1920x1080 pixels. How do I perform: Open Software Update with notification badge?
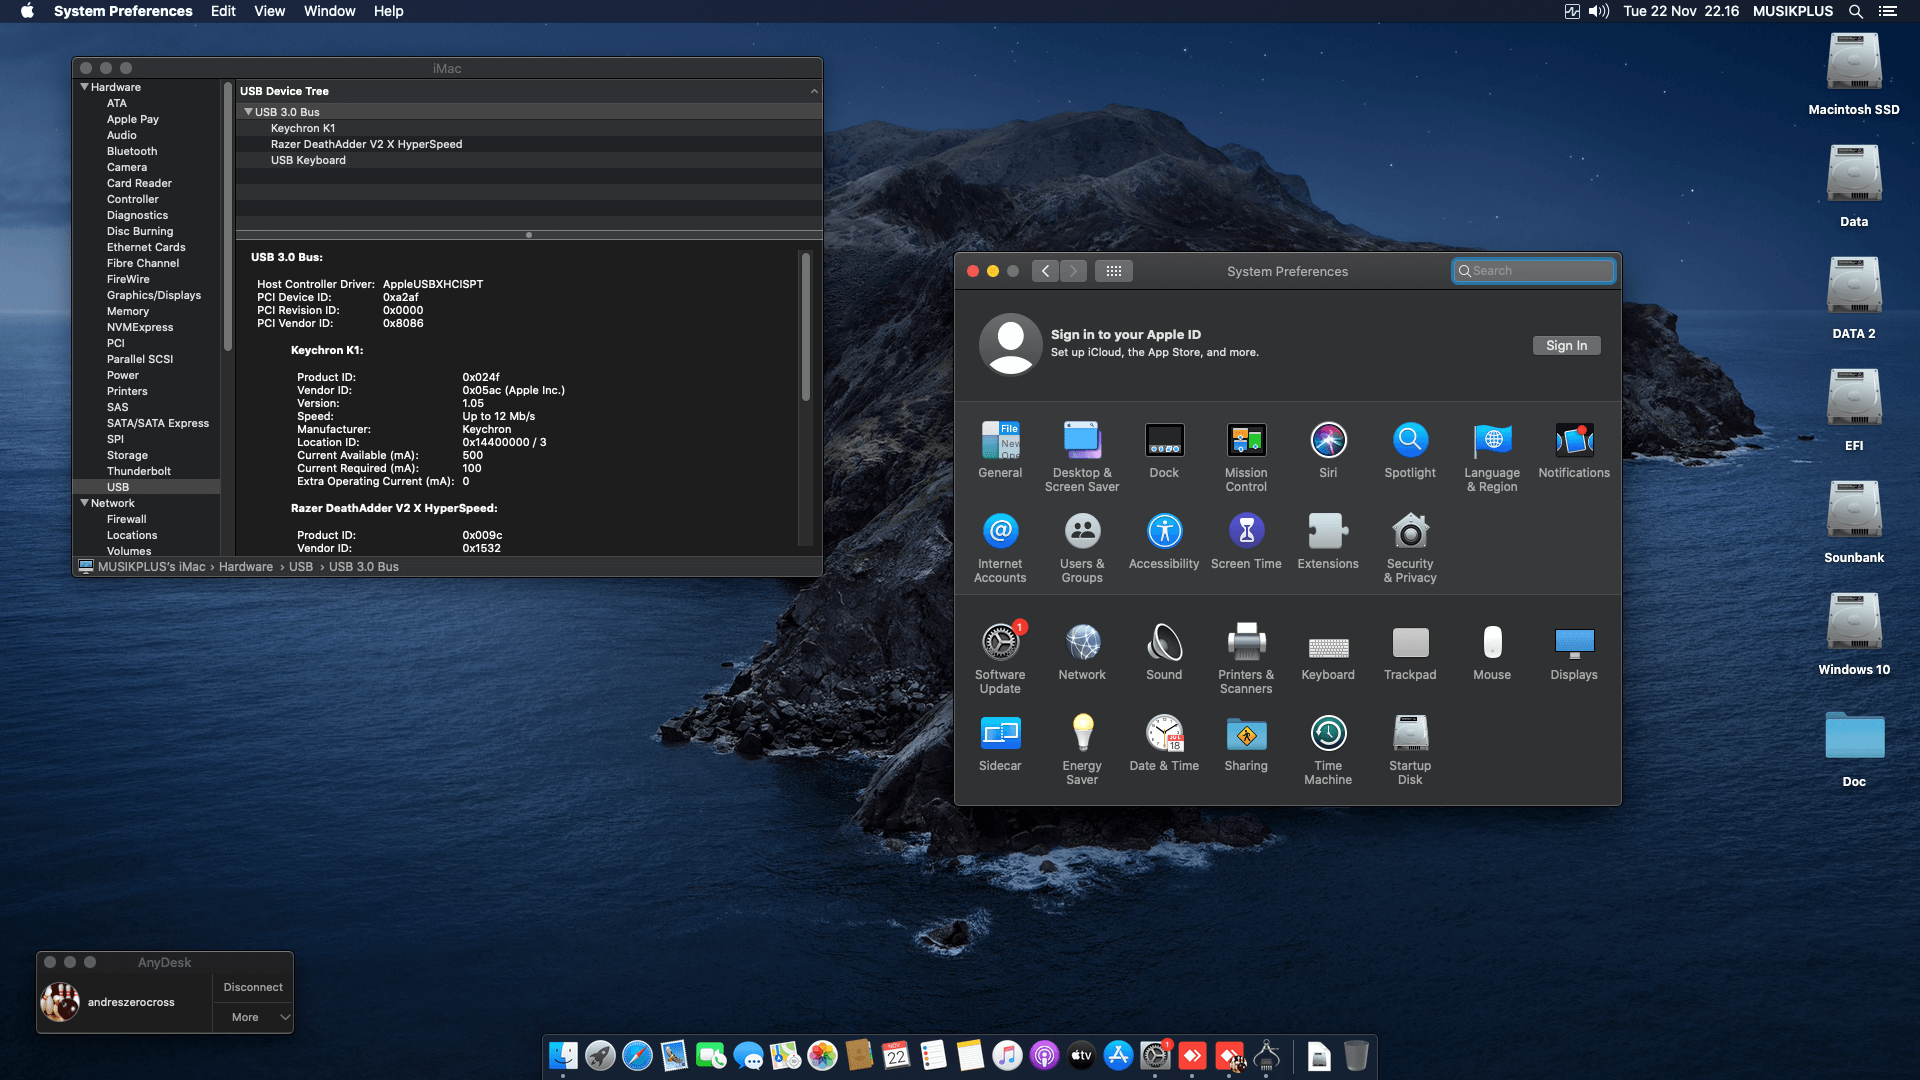999,643
